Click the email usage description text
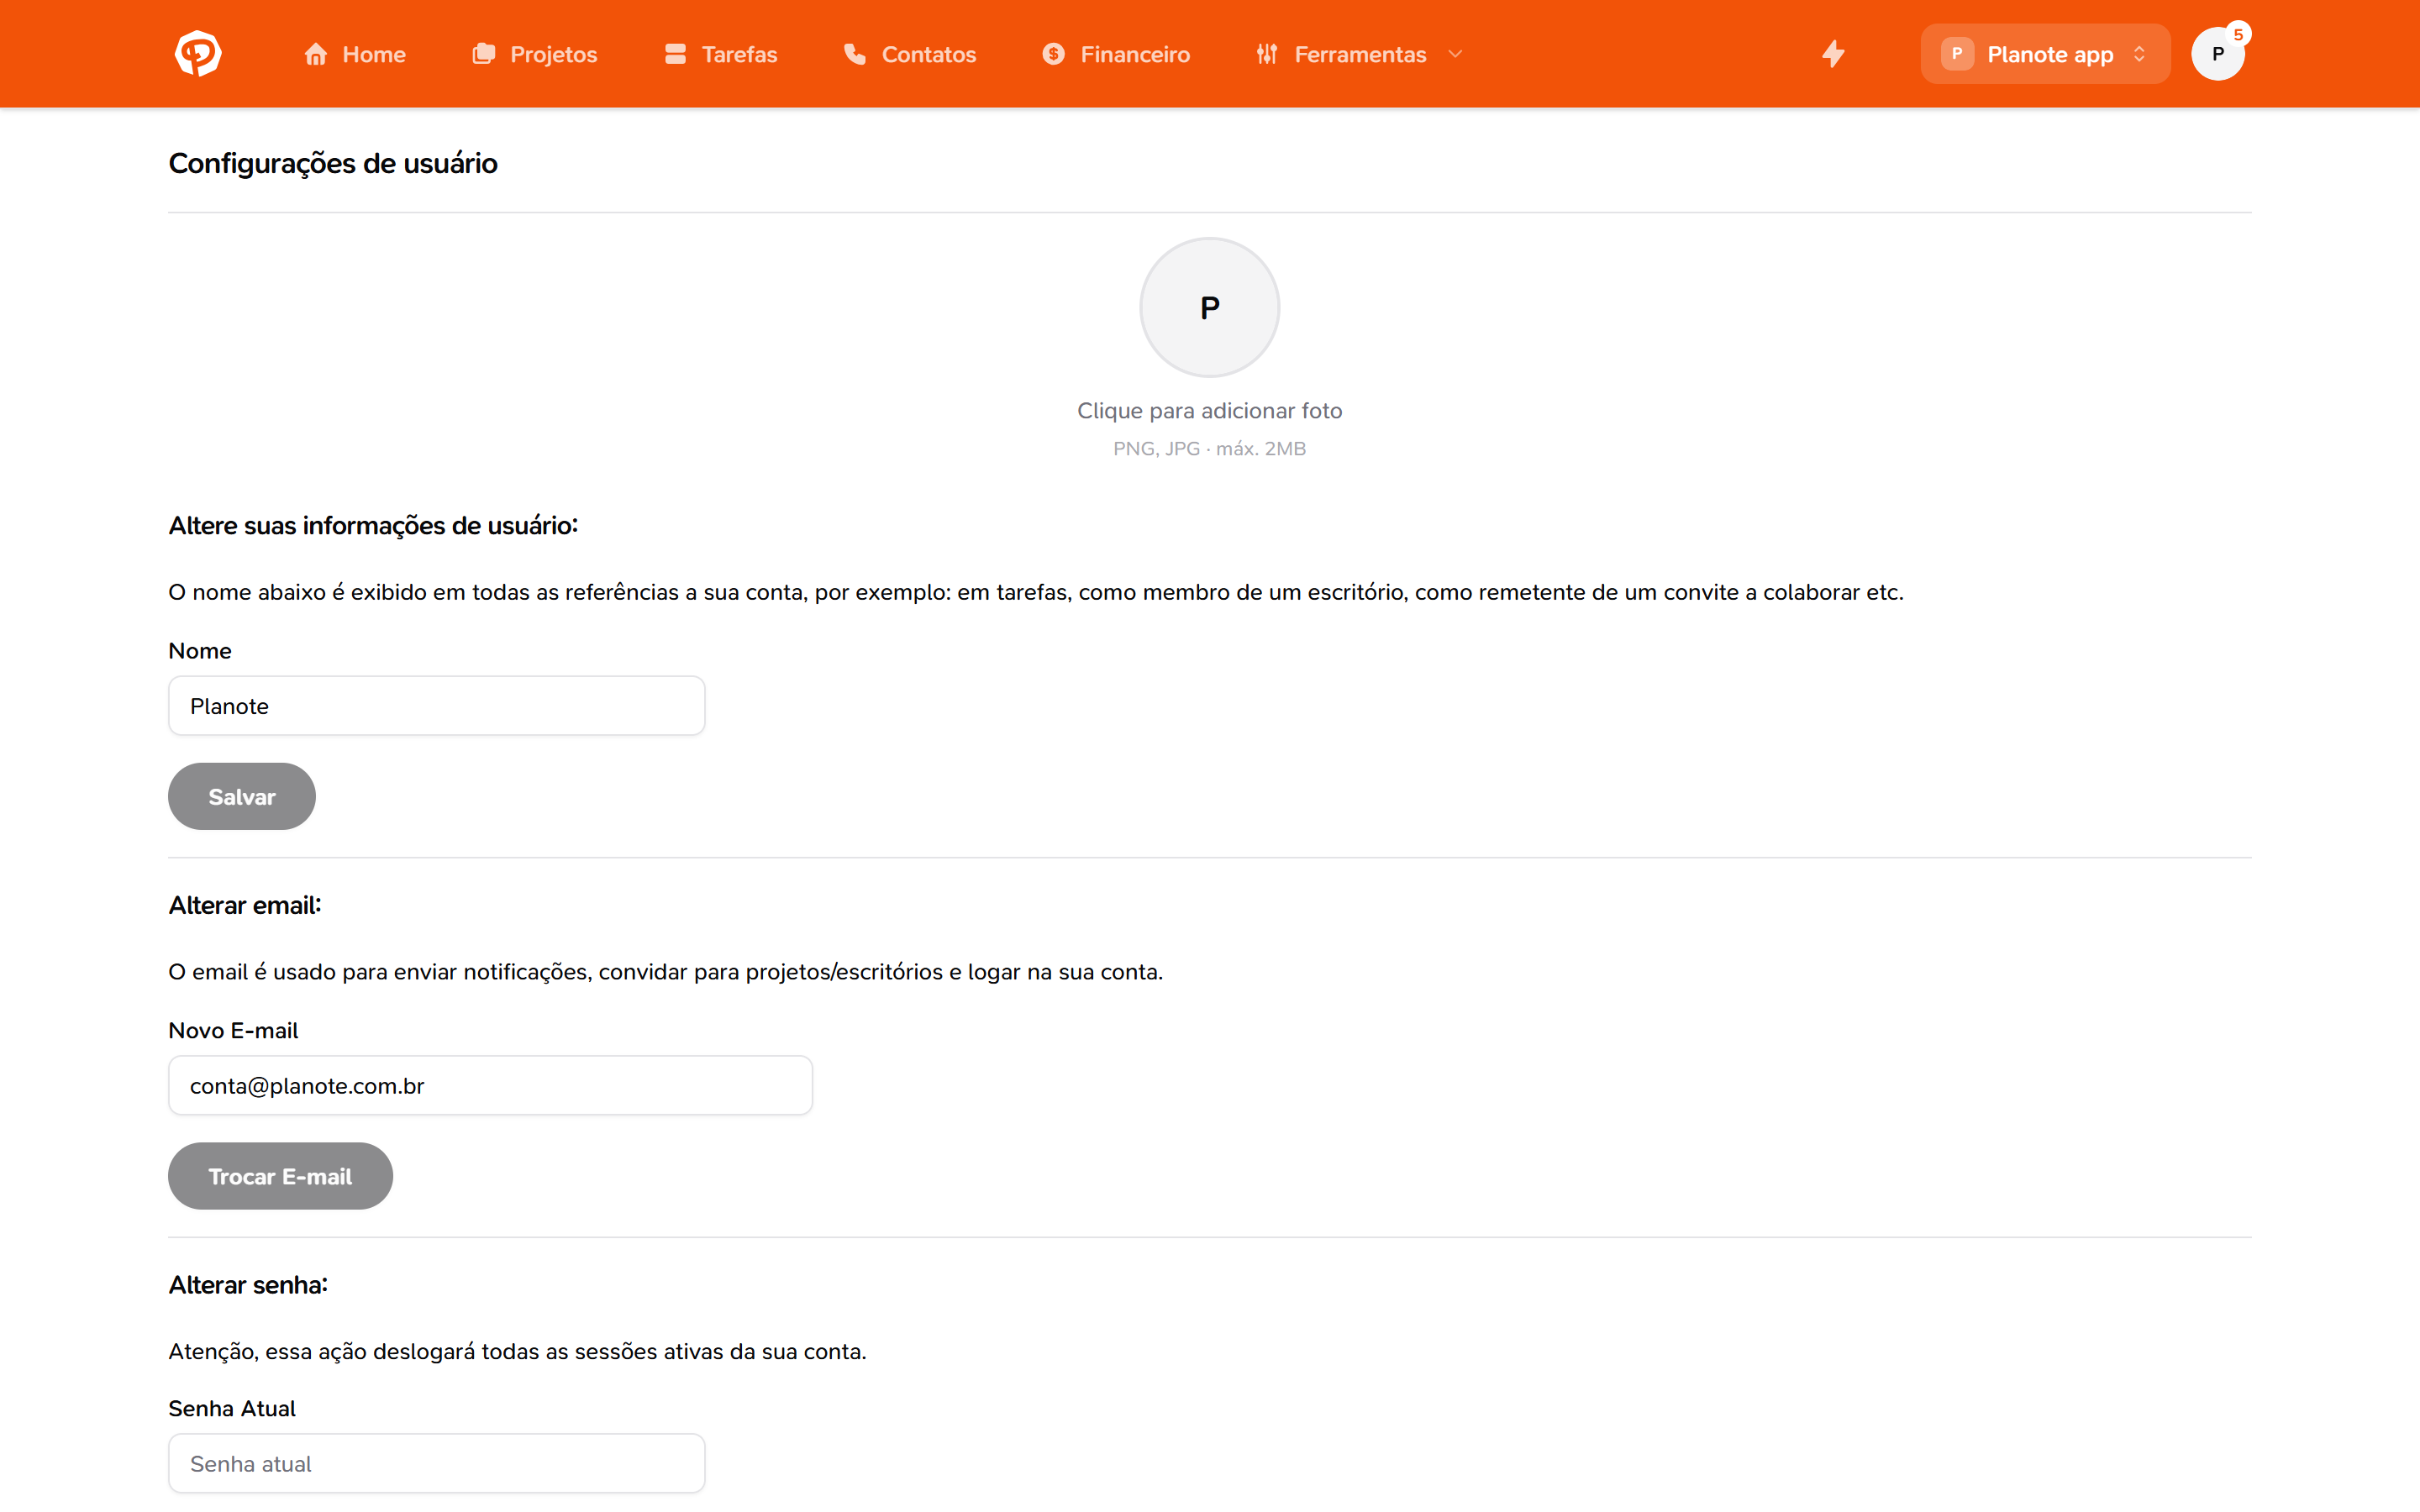This screenshot has height=1512, width=2420. click(666, 972)
